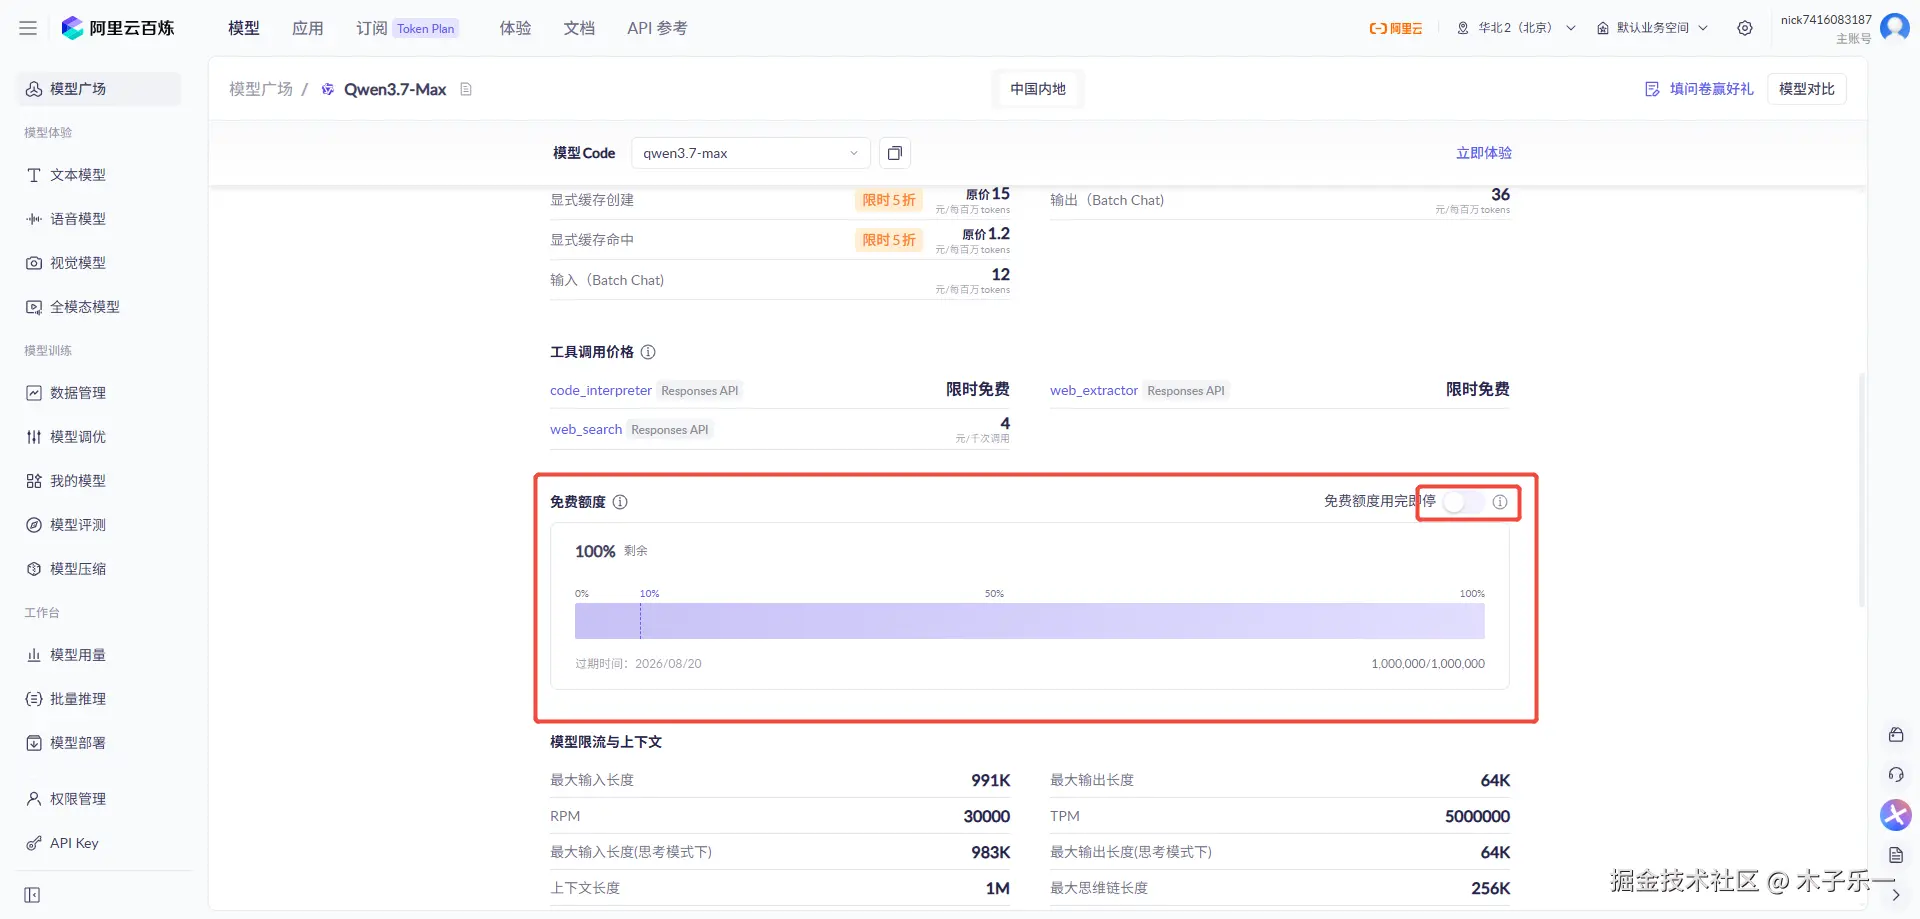Toggle the 免费额度用完即停 switch
Screen dimensions: 1920x919
pyautogui.click(x=1463, y=502)
